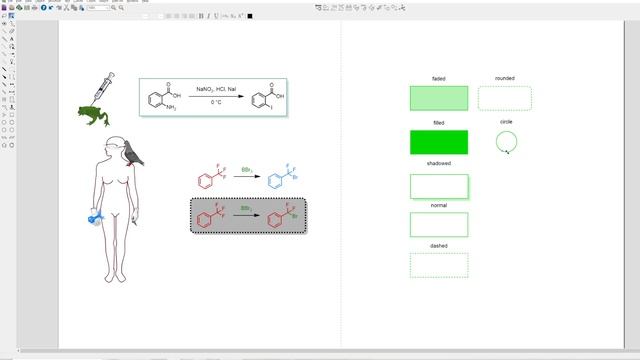This screenshot has height=360, width=640.
Task: Select the Table tool
Action: [4, 99]
